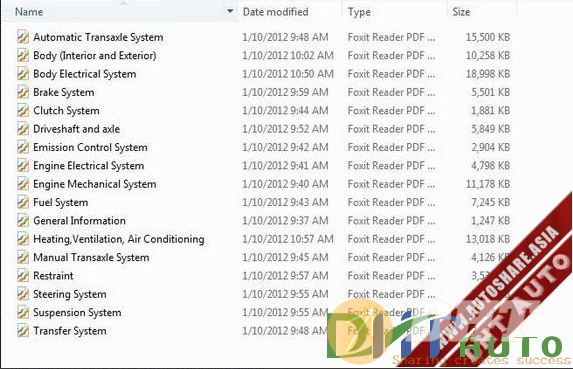The image size is (573, 369).
Task: Click the date 1/10/2012 10:57 AM
Action: (x=288, y=239)
